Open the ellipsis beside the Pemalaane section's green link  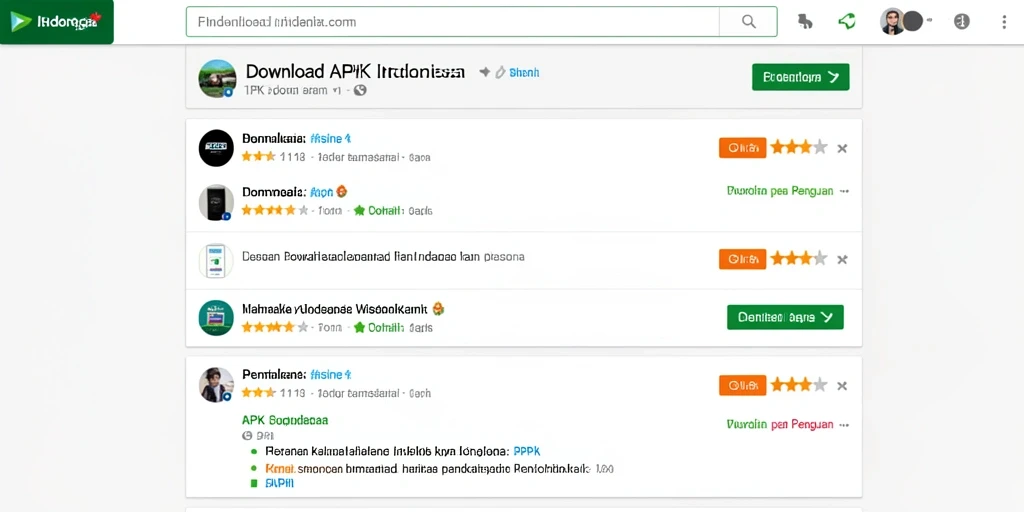[x=844, y=424]
